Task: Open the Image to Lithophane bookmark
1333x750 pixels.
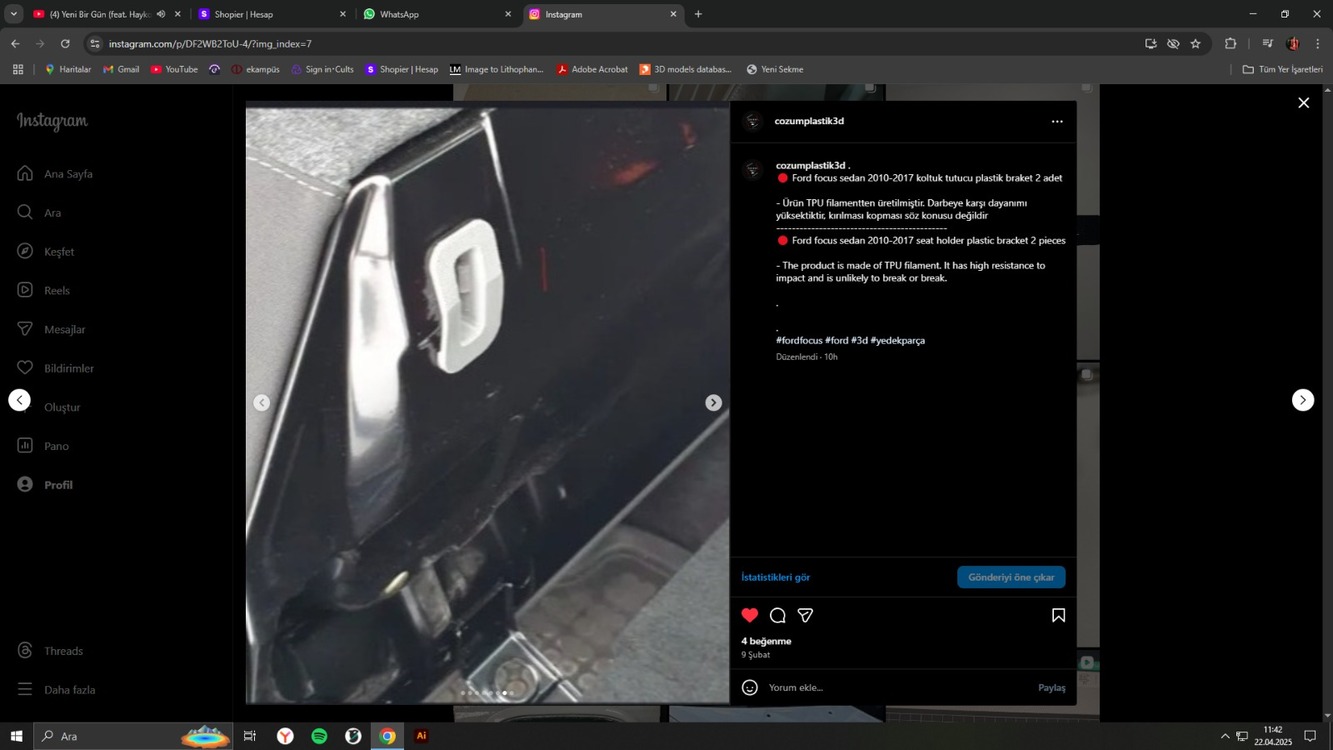Action: [496, 70]
